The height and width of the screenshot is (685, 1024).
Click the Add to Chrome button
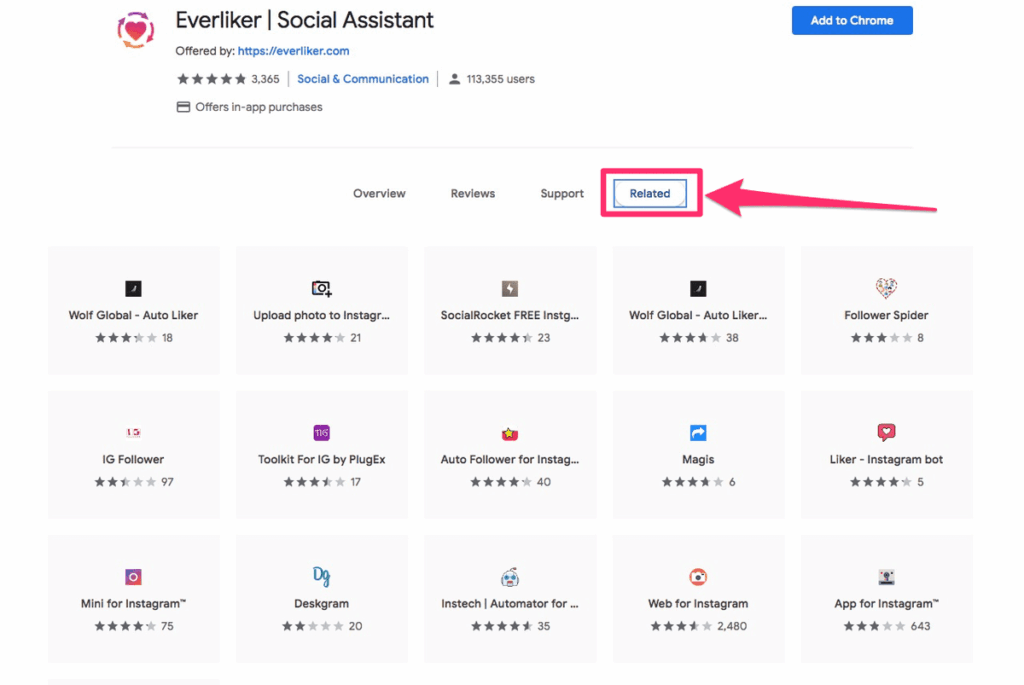852,20
